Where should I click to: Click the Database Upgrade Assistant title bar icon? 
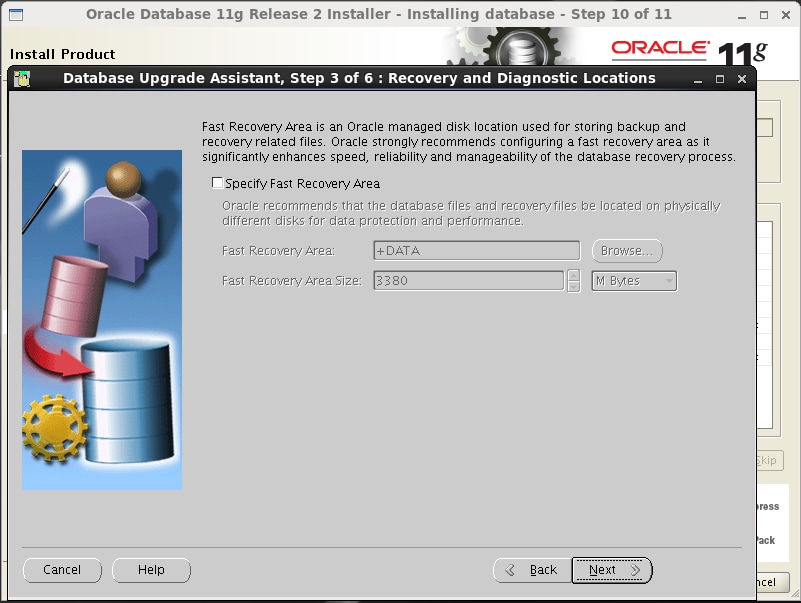[x=22, y=79]
